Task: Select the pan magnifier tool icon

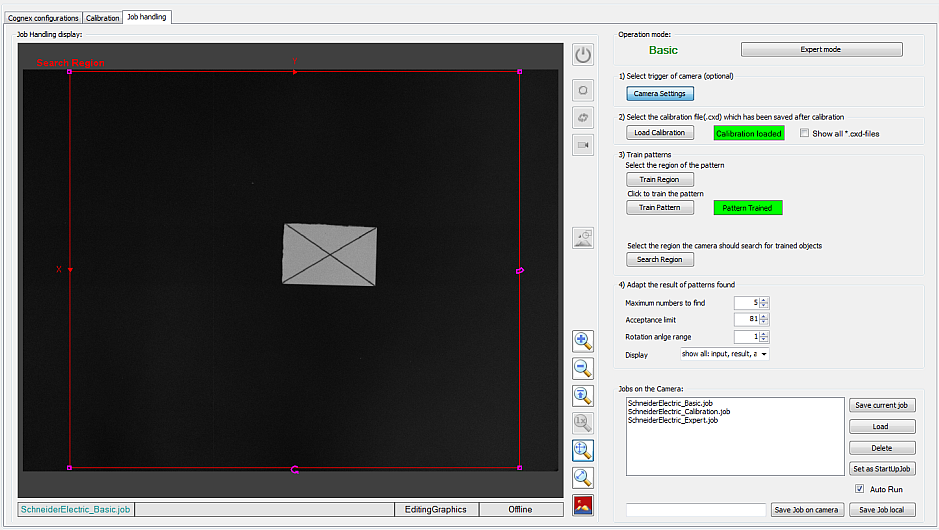Action: 583,450
